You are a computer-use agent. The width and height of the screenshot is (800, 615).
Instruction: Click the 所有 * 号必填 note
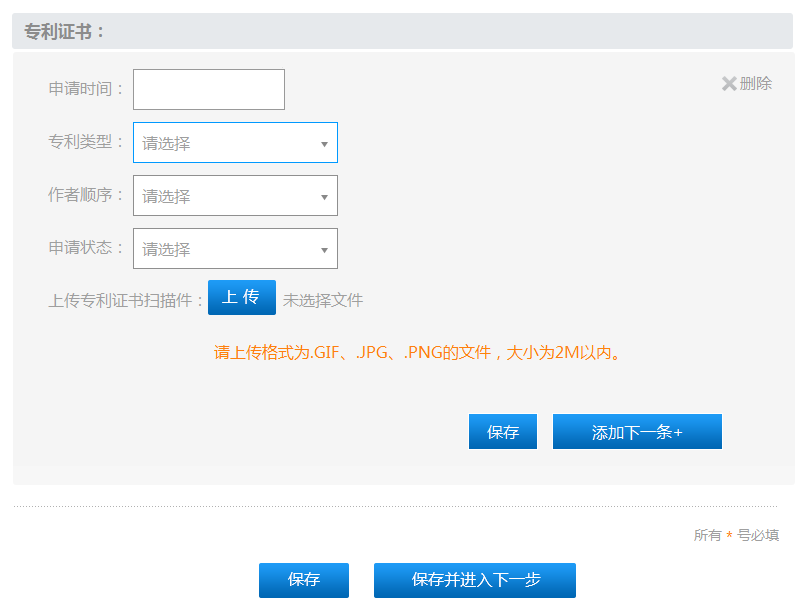736,535
